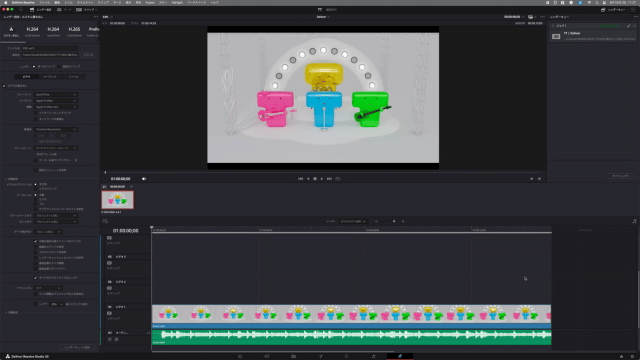
Task: Toggle the second checkbox under the Type dropdown
Action: 36,119
